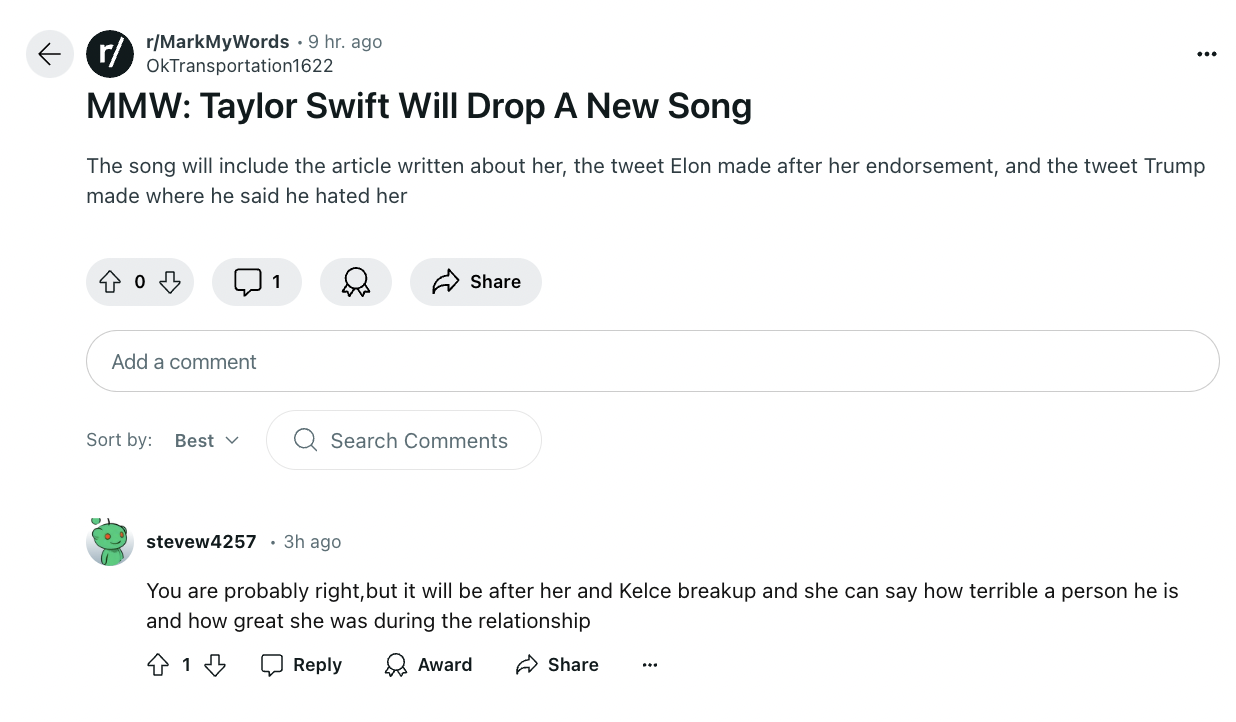The width and height of the screenshot is (1236, 722).
Task: Give an award to the post
Action: 356,282
